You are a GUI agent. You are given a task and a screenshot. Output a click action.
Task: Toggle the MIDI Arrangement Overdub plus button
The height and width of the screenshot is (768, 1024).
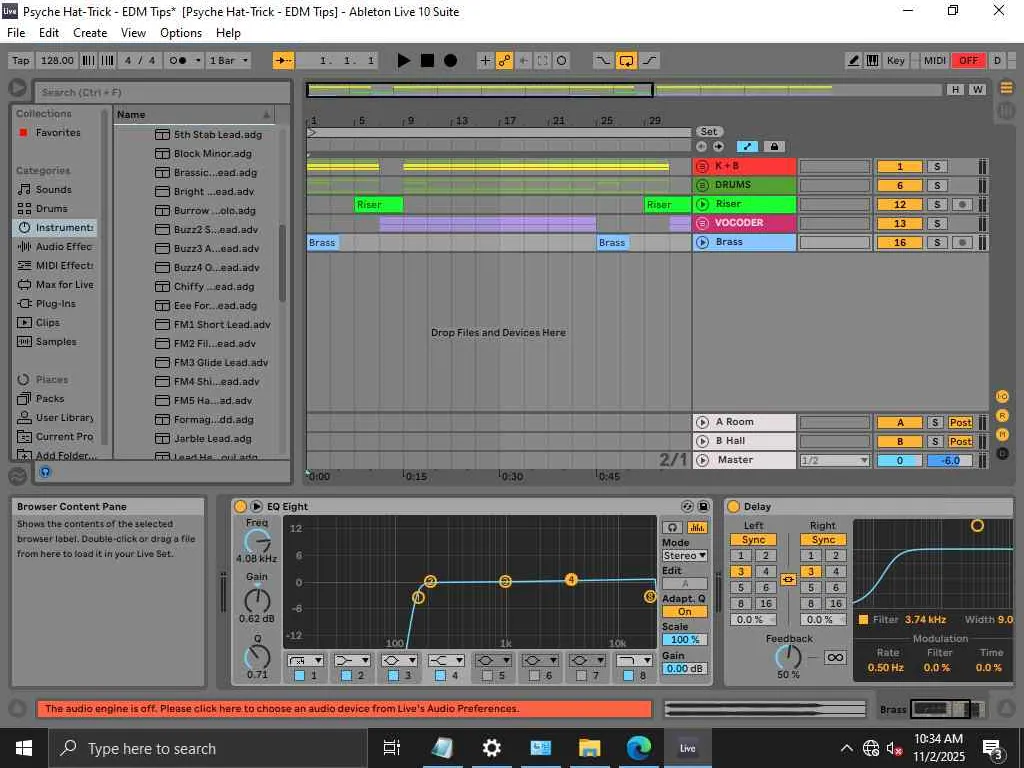(x=485, y=61)
